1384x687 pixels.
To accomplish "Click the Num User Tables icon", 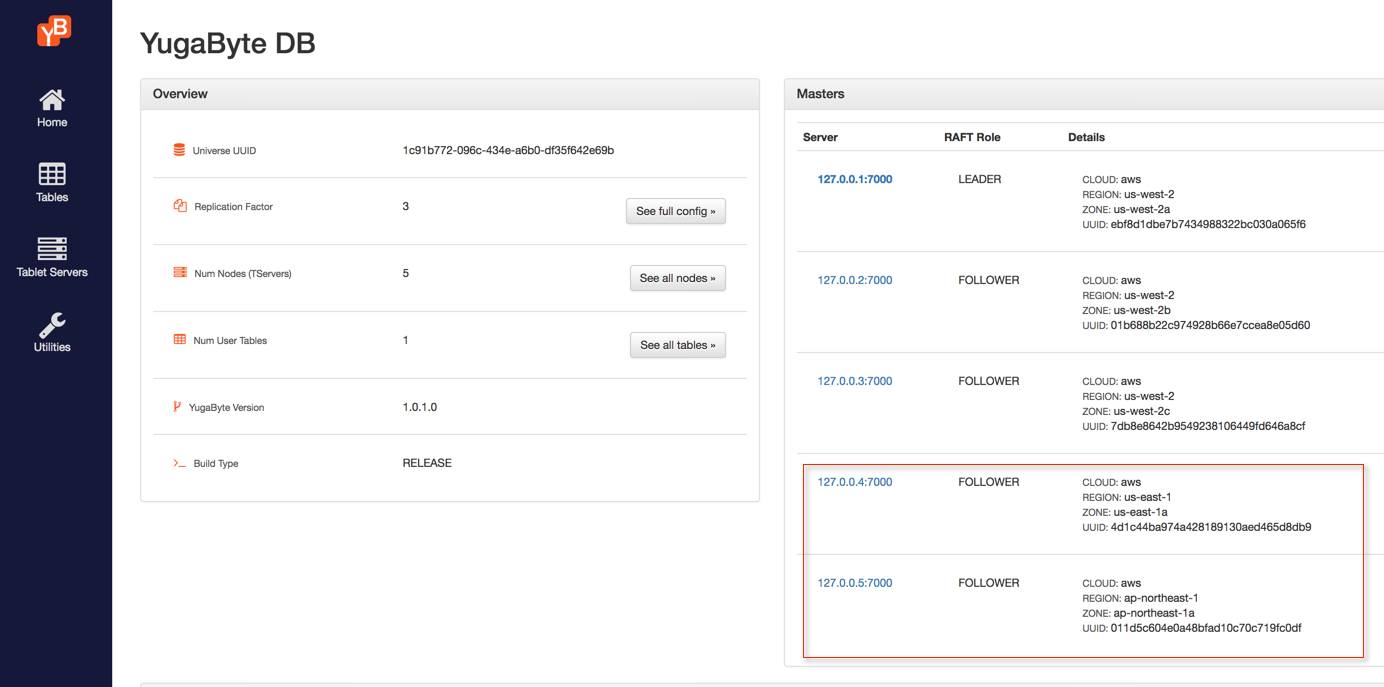I will tap(180, 340).
